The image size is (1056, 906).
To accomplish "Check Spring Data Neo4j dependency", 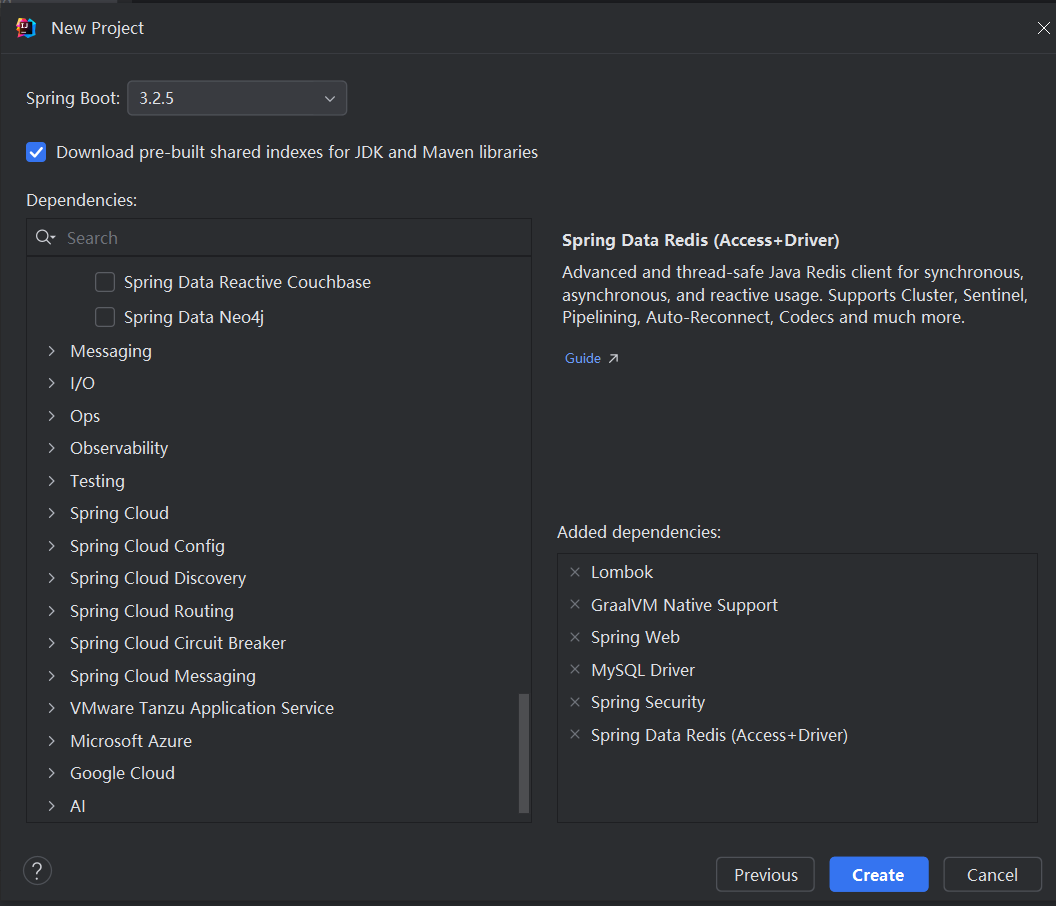I will coord(105,317).
